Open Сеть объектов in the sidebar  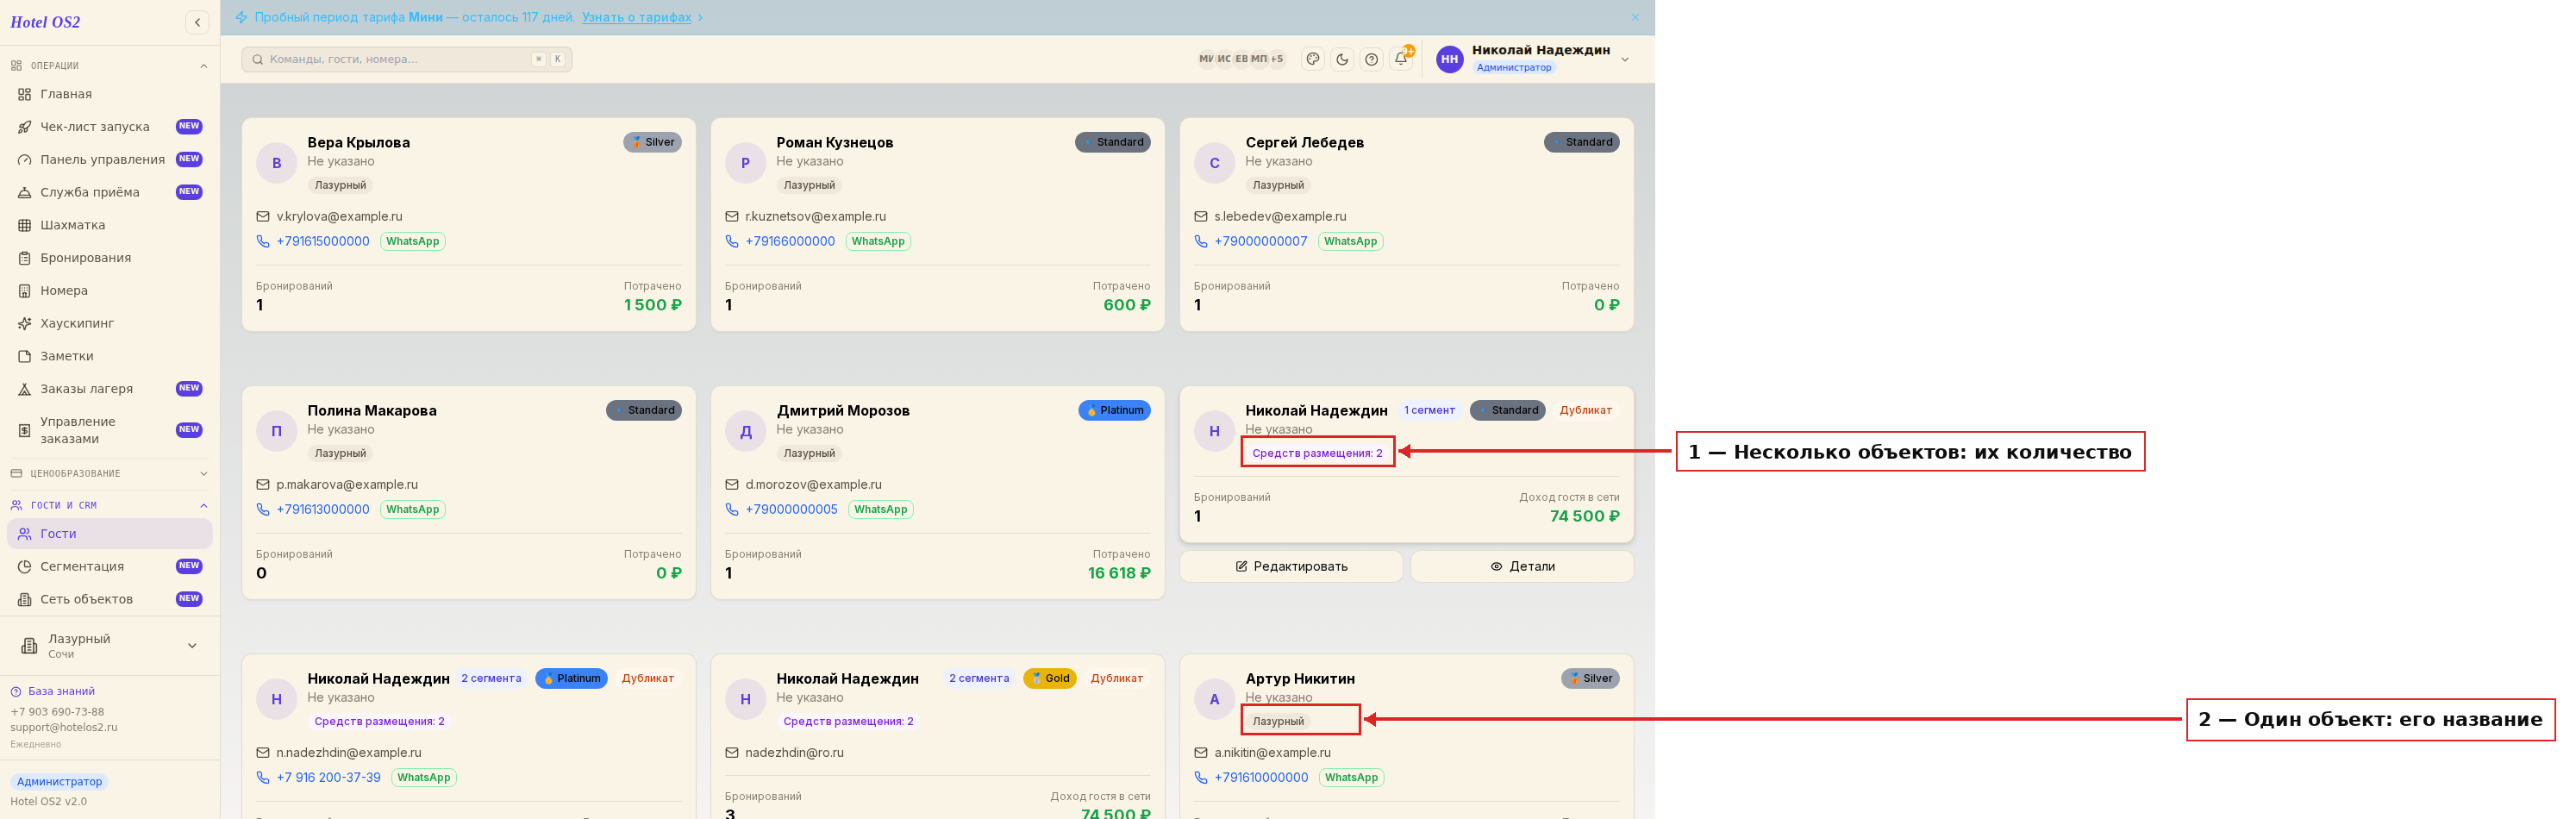click(x=110, y=600)
